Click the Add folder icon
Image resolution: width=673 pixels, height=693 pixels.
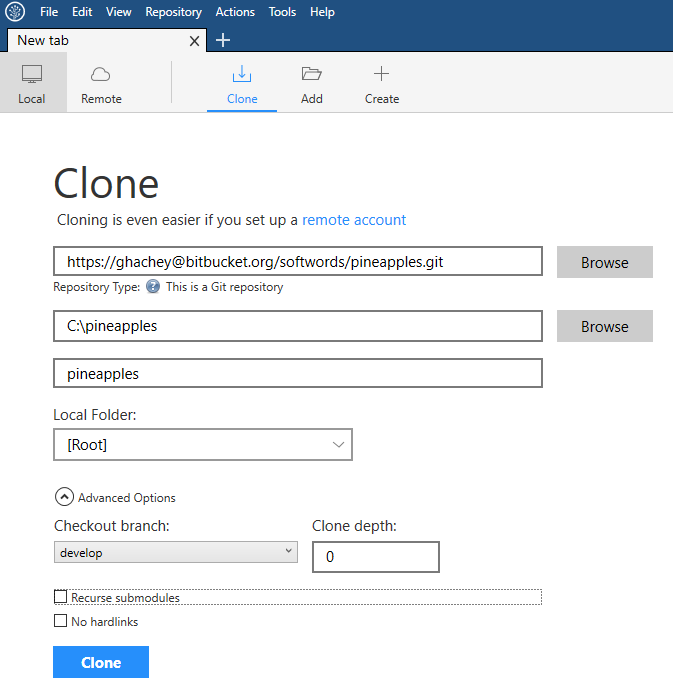[x=312, y=75]
